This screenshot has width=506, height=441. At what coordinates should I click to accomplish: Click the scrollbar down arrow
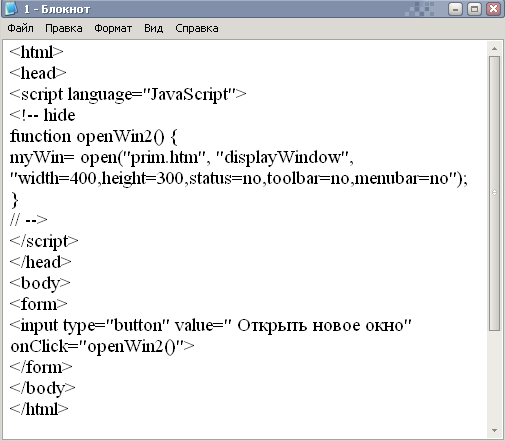point(494,430)
